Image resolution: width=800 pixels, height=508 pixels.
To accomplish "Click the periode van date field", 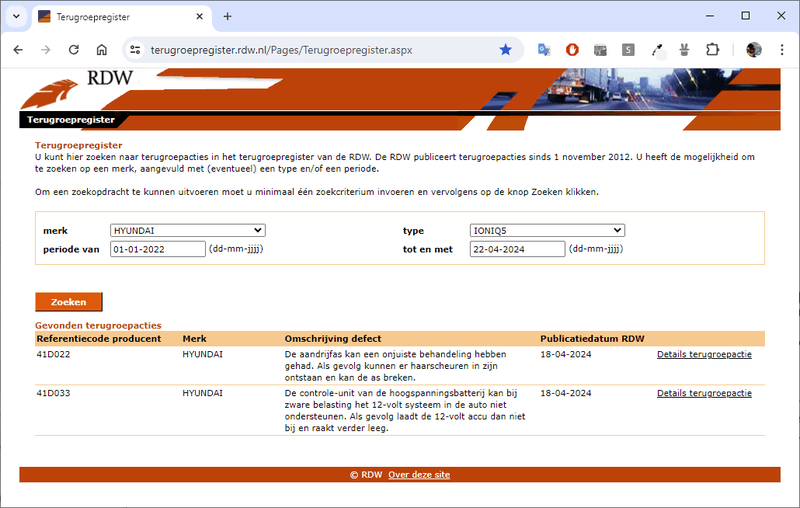I will [x=158, y=249].
